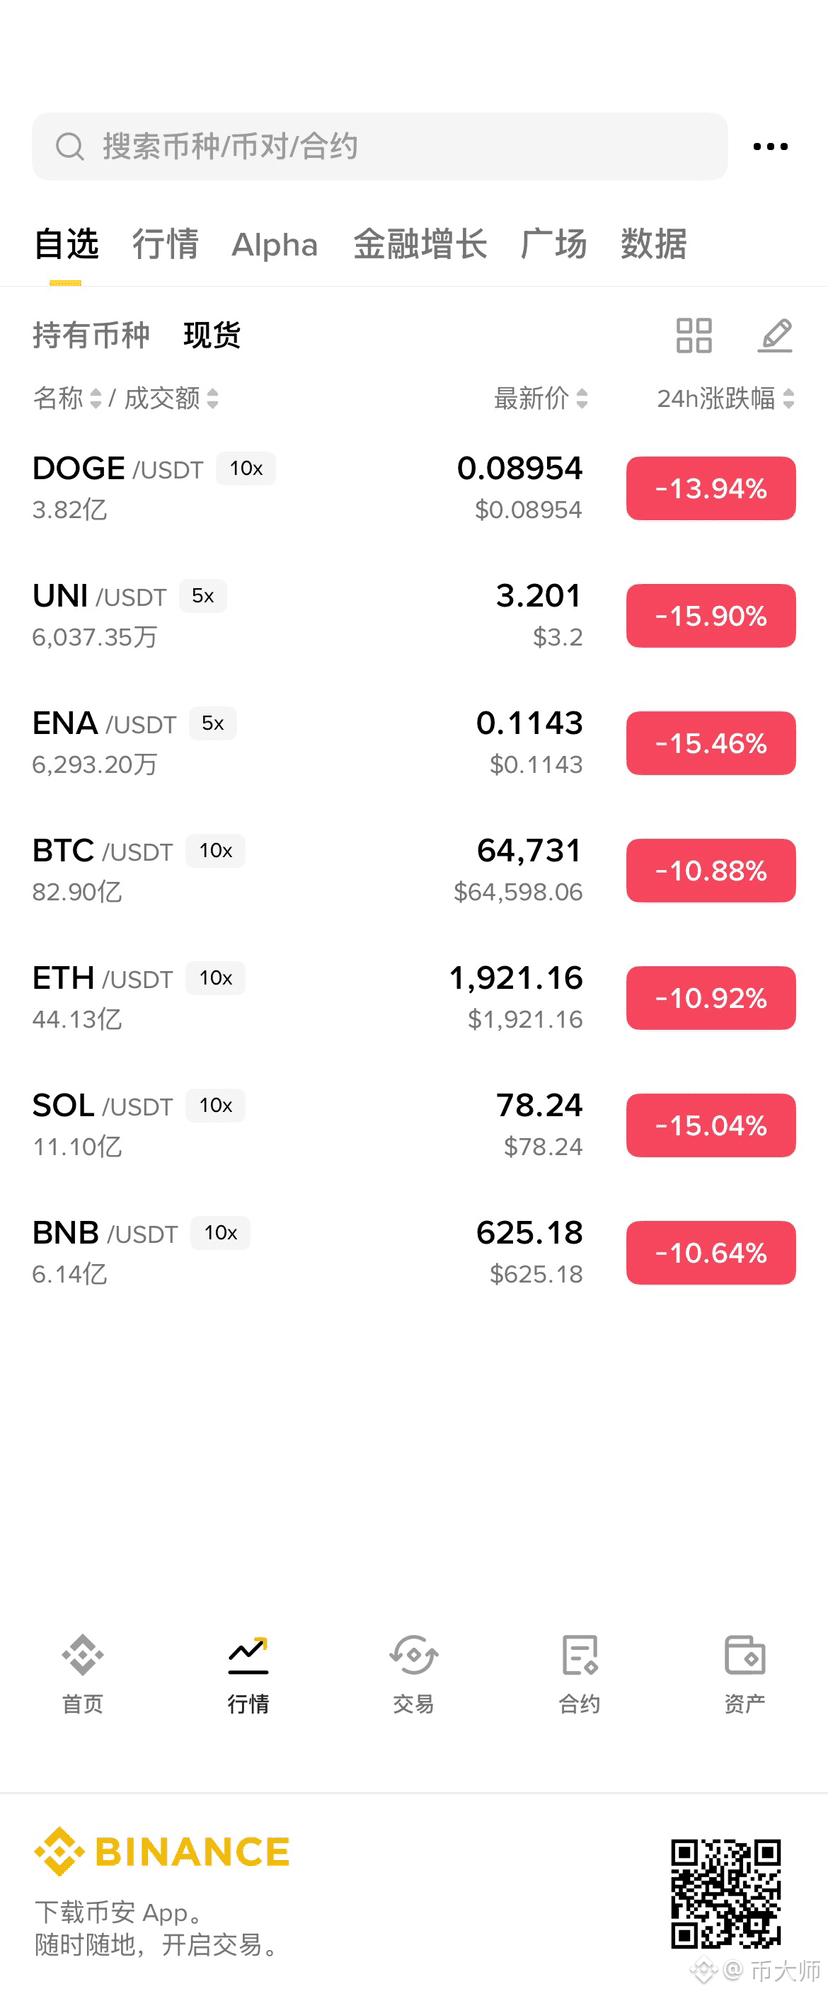The width and height of the screenshot is (828, 1996).
Task: Toggle BTC -10.88% change badge
Action: point(711,871)
